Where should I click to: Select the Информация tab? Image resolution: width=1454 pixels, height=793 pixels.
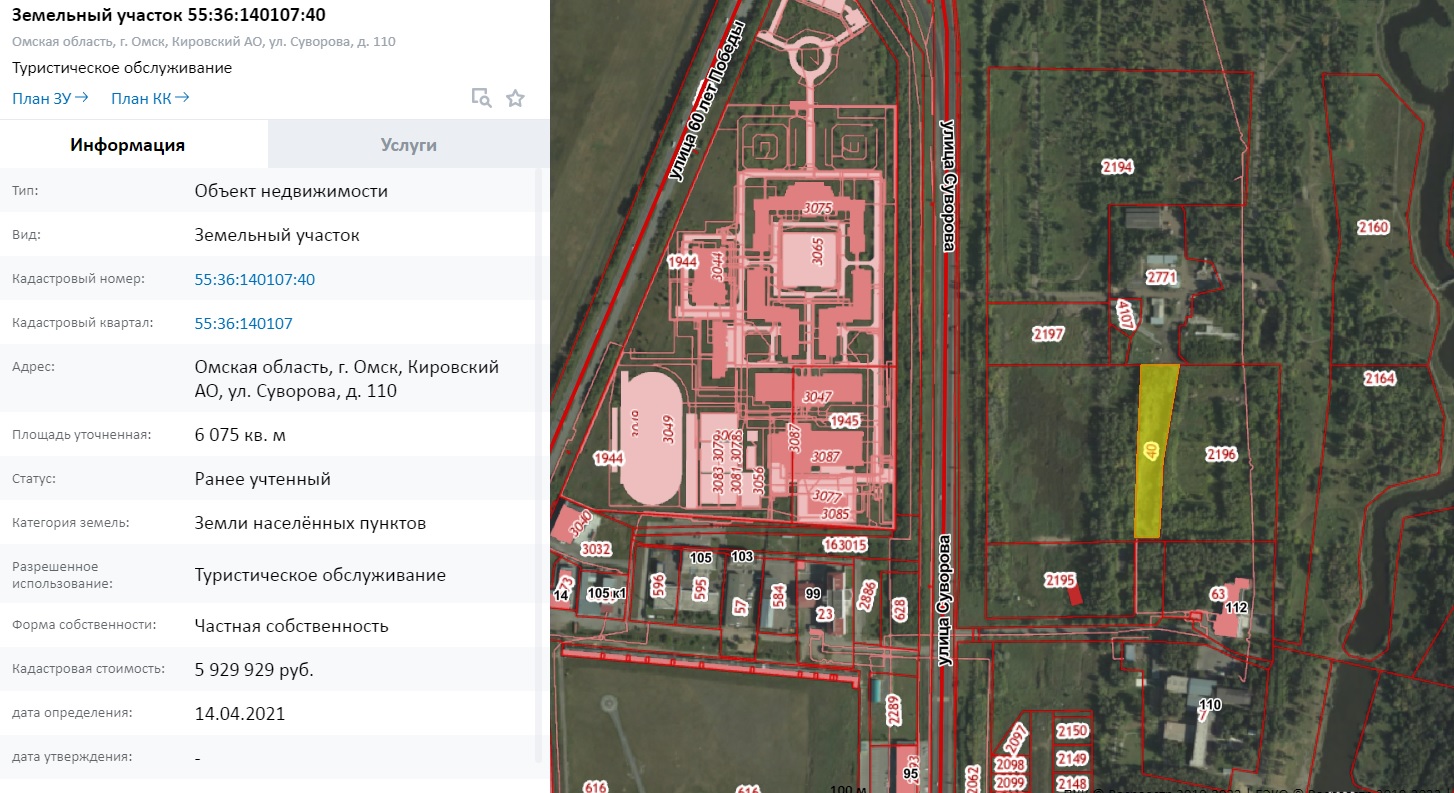pyautogui.click(x=127, y=145)
